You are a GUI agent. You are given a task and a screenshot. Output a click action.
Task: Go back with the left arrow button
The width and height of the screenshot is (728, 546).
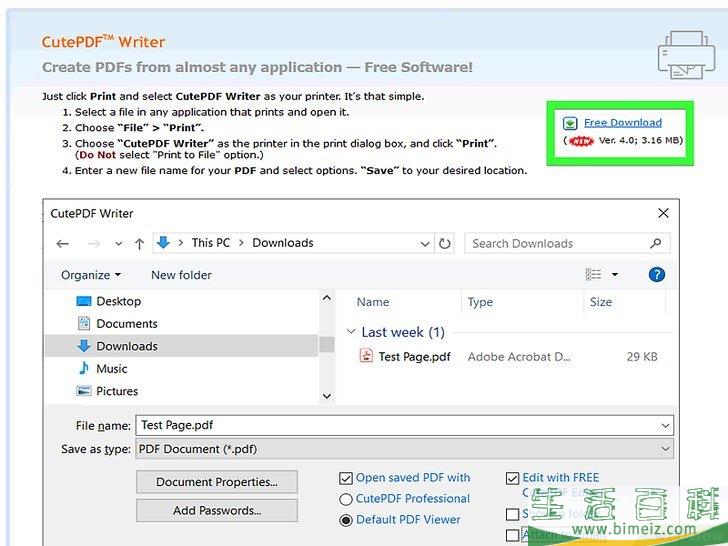pyautogui.click(x=62, y=243)
